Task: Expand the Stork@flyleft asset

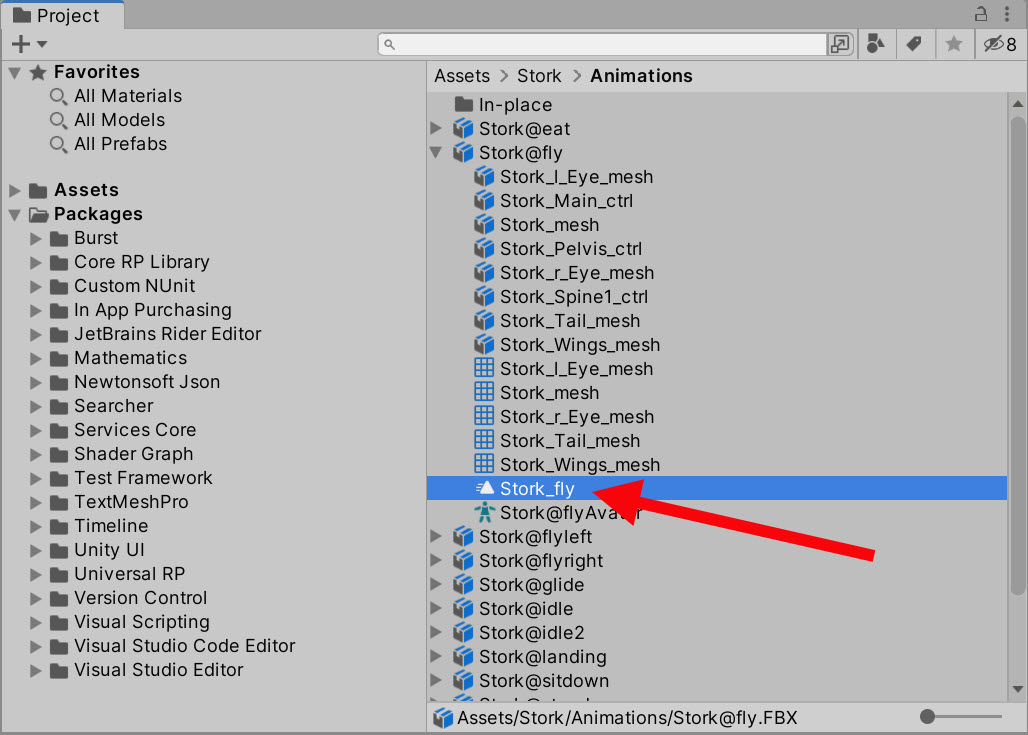Action: click(436, 536)
